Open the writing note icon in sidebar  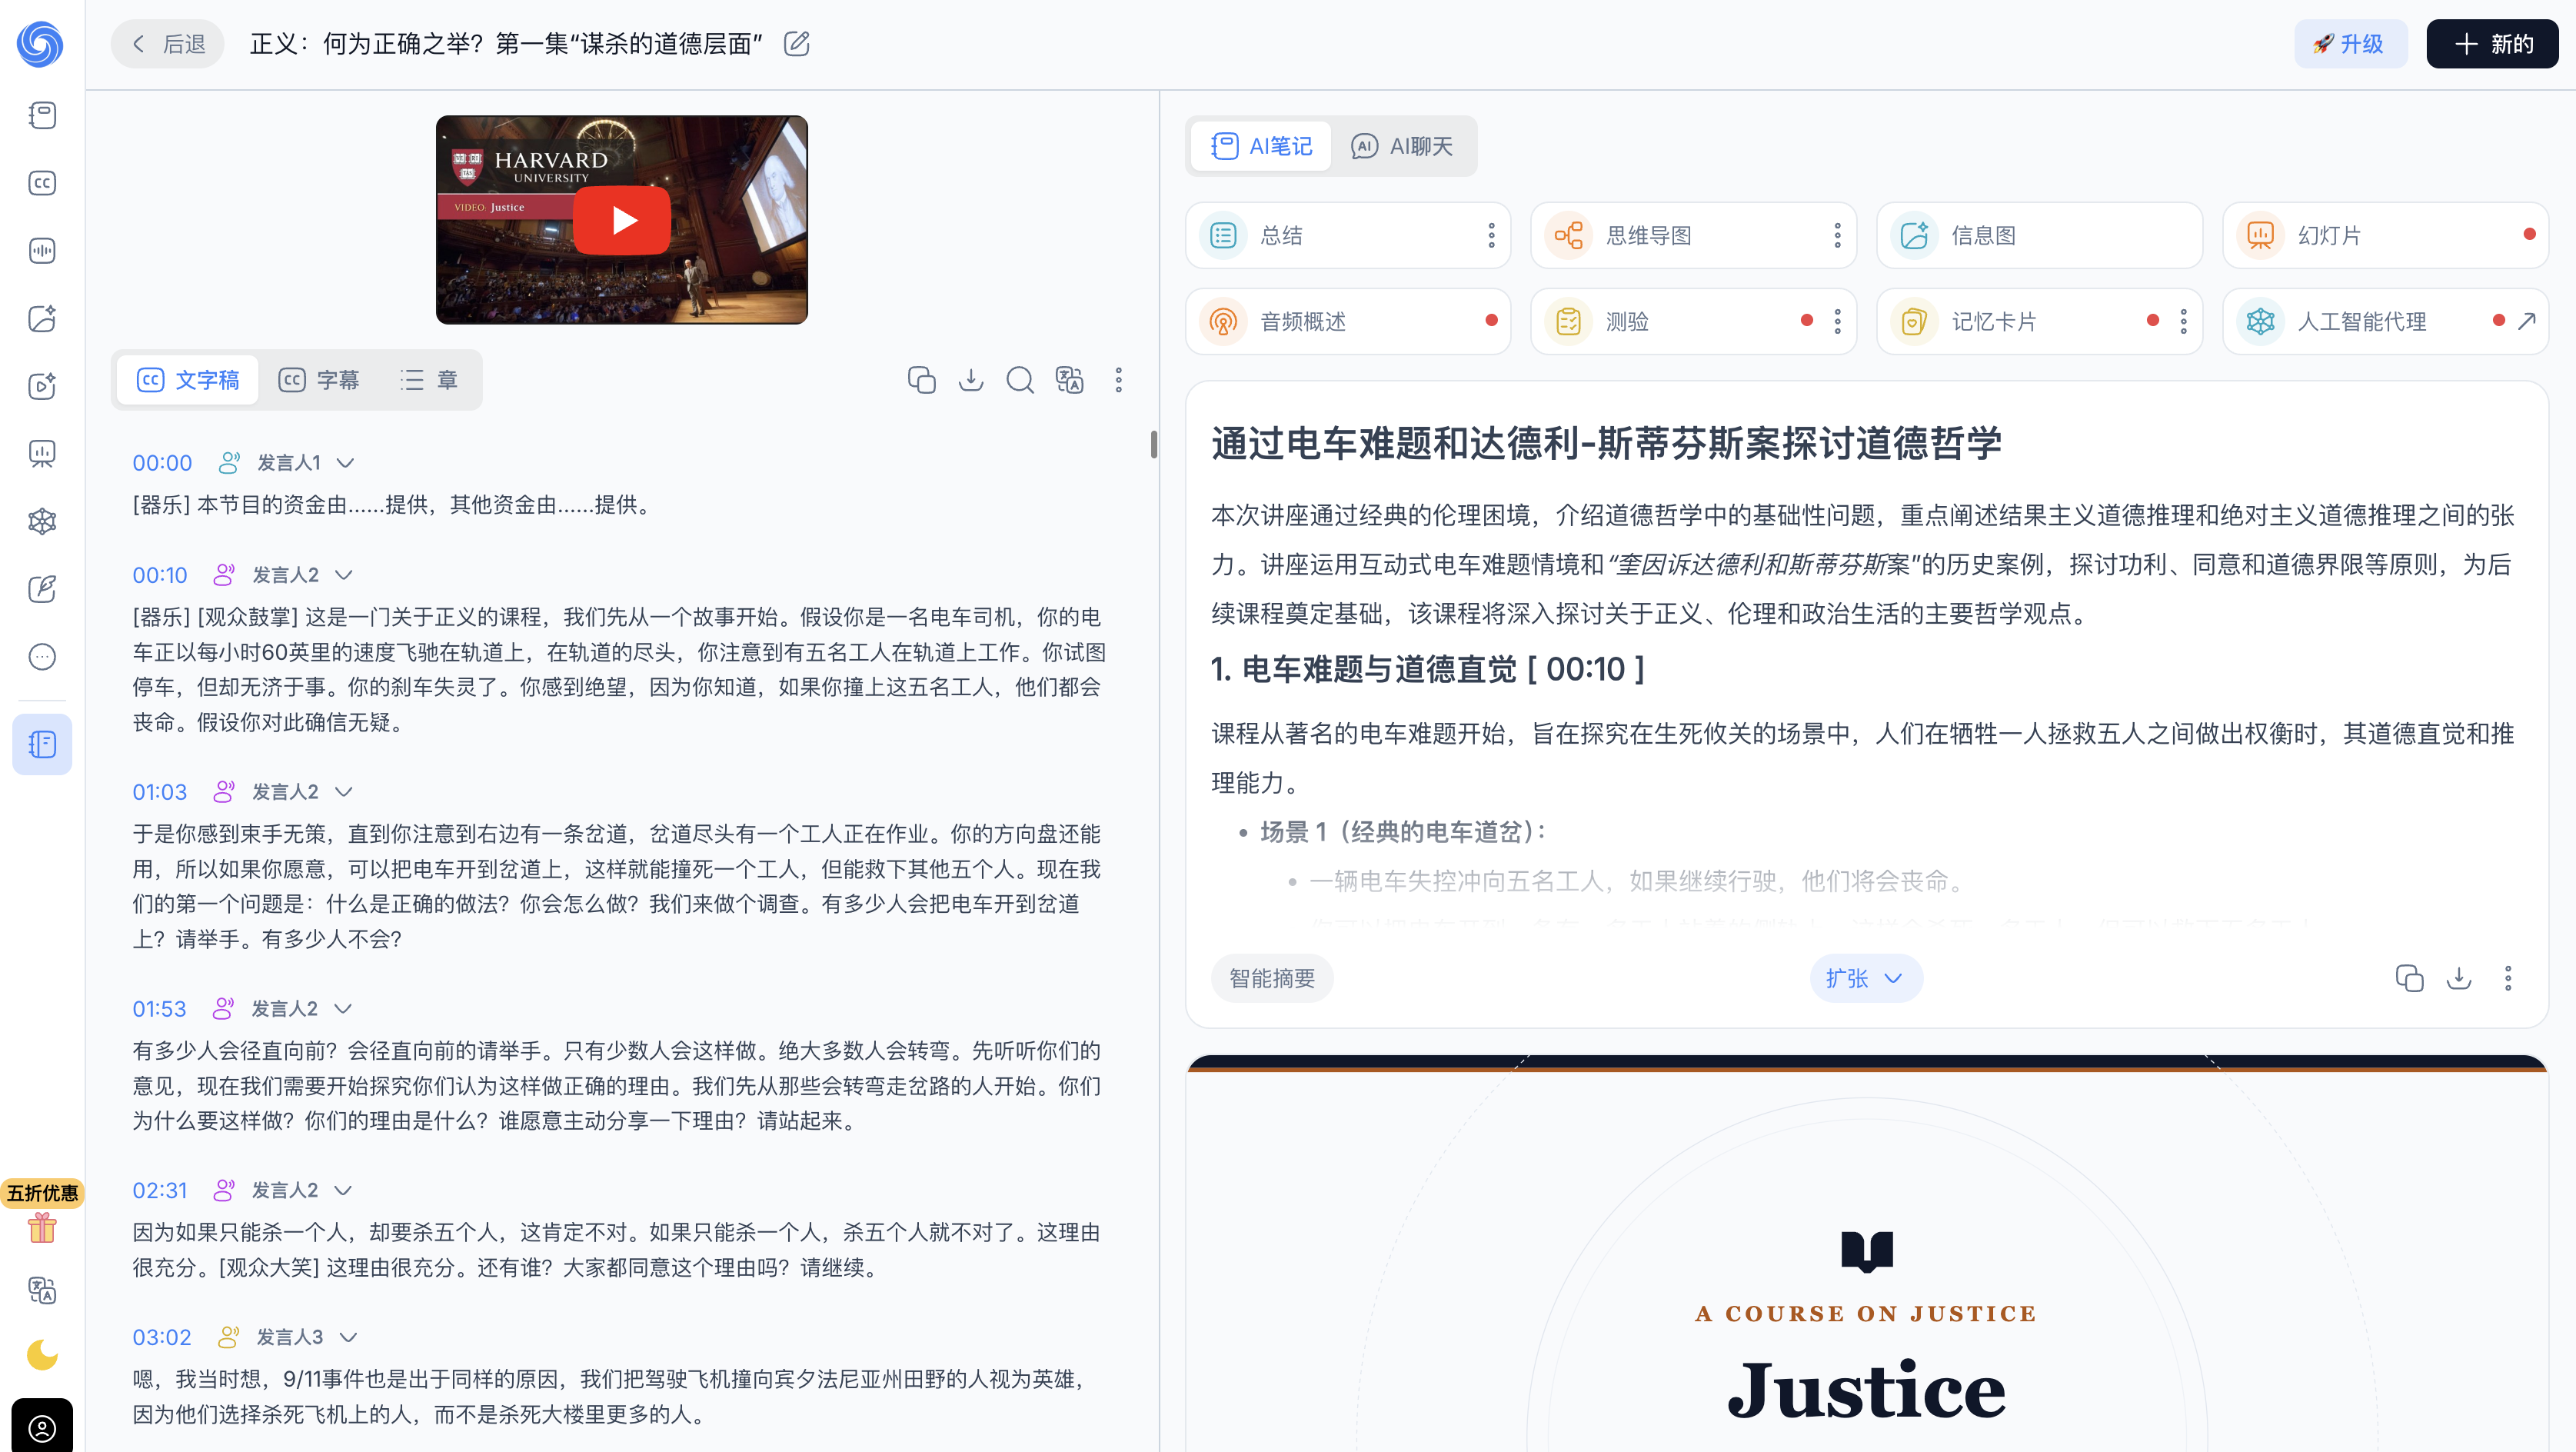(x=42, y=589)
